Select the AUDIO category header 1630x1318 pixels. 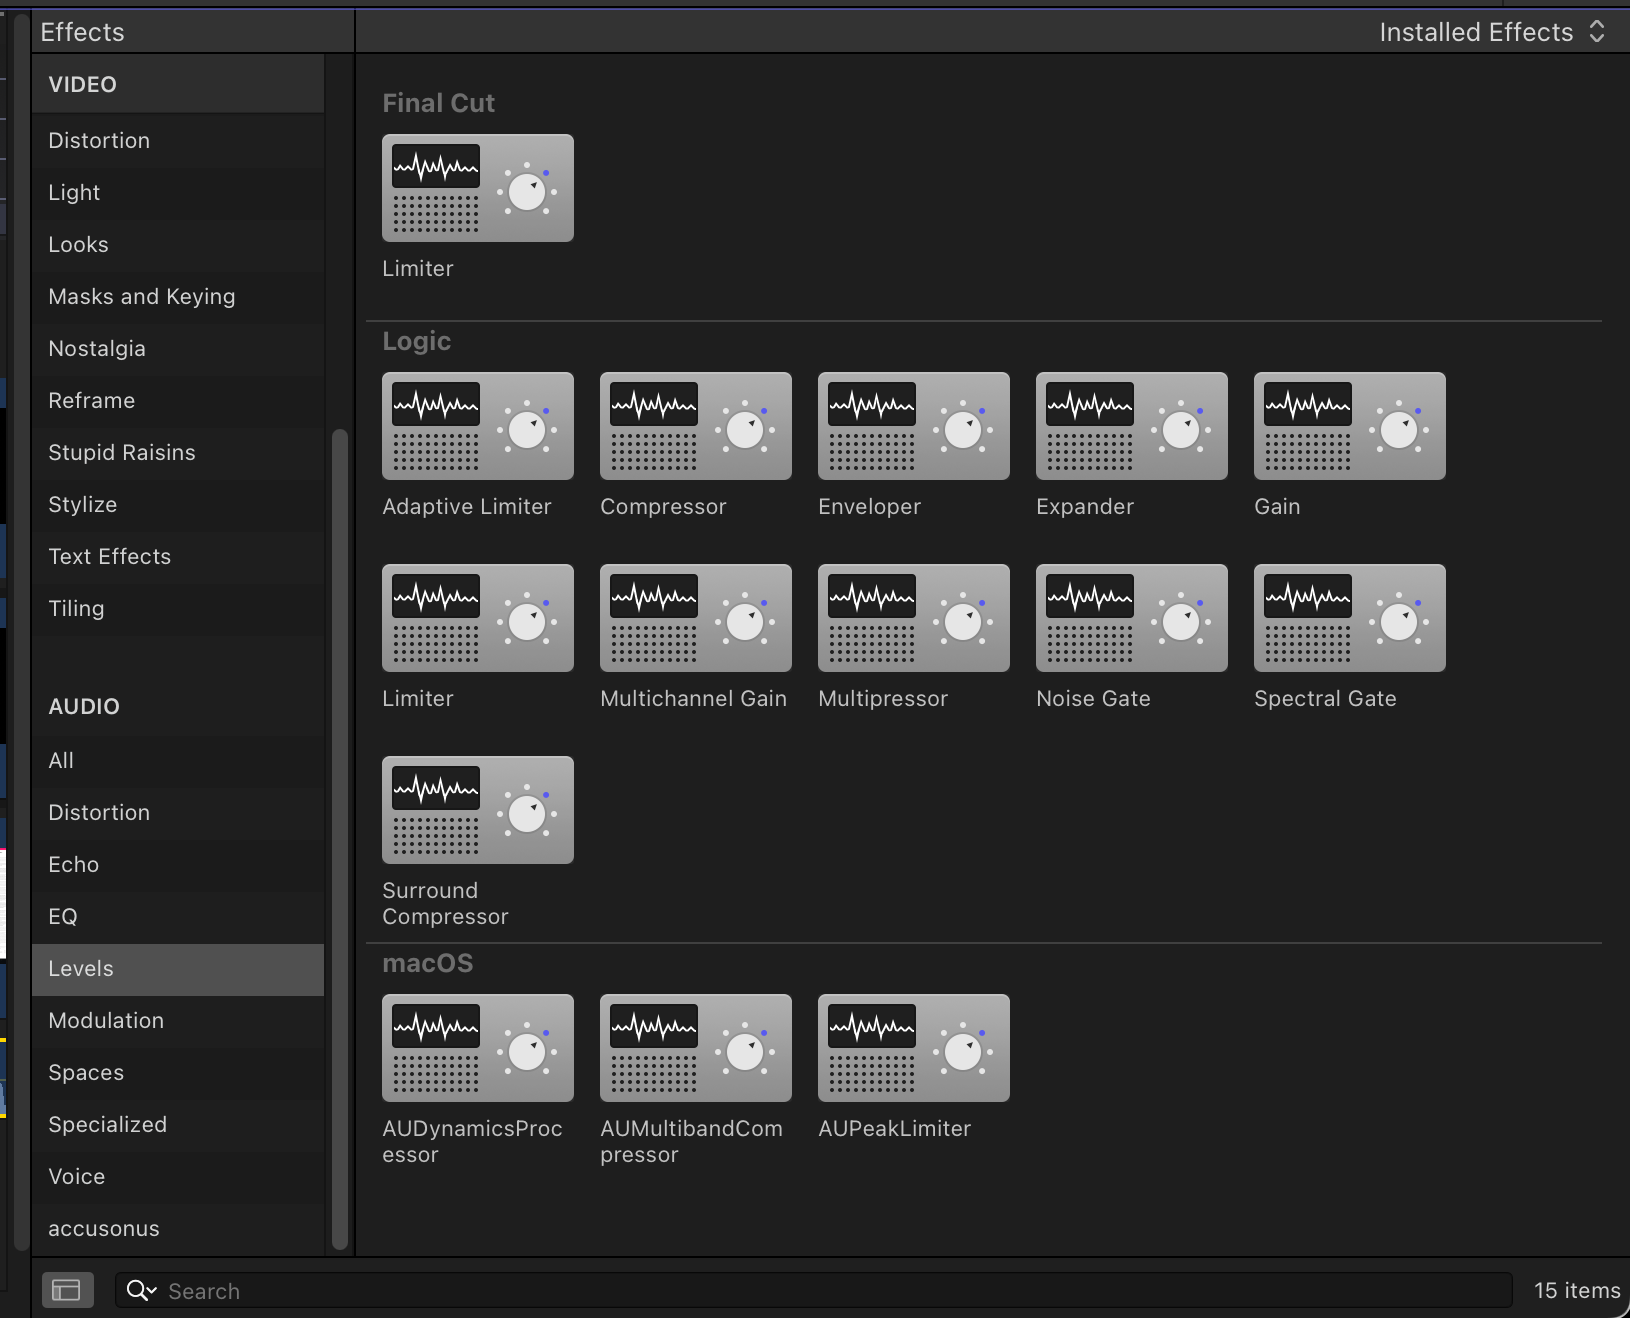pyautogui.click(x=178, y=706)
